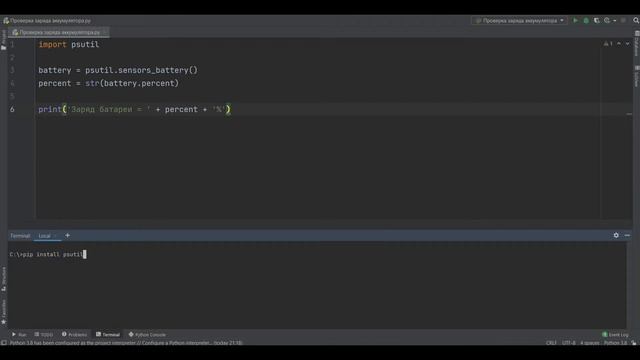Click the greyed-out Stop icon in toolbar
Image resolution: width=640 pixels, height=360 pixels.
click(623, 20)
